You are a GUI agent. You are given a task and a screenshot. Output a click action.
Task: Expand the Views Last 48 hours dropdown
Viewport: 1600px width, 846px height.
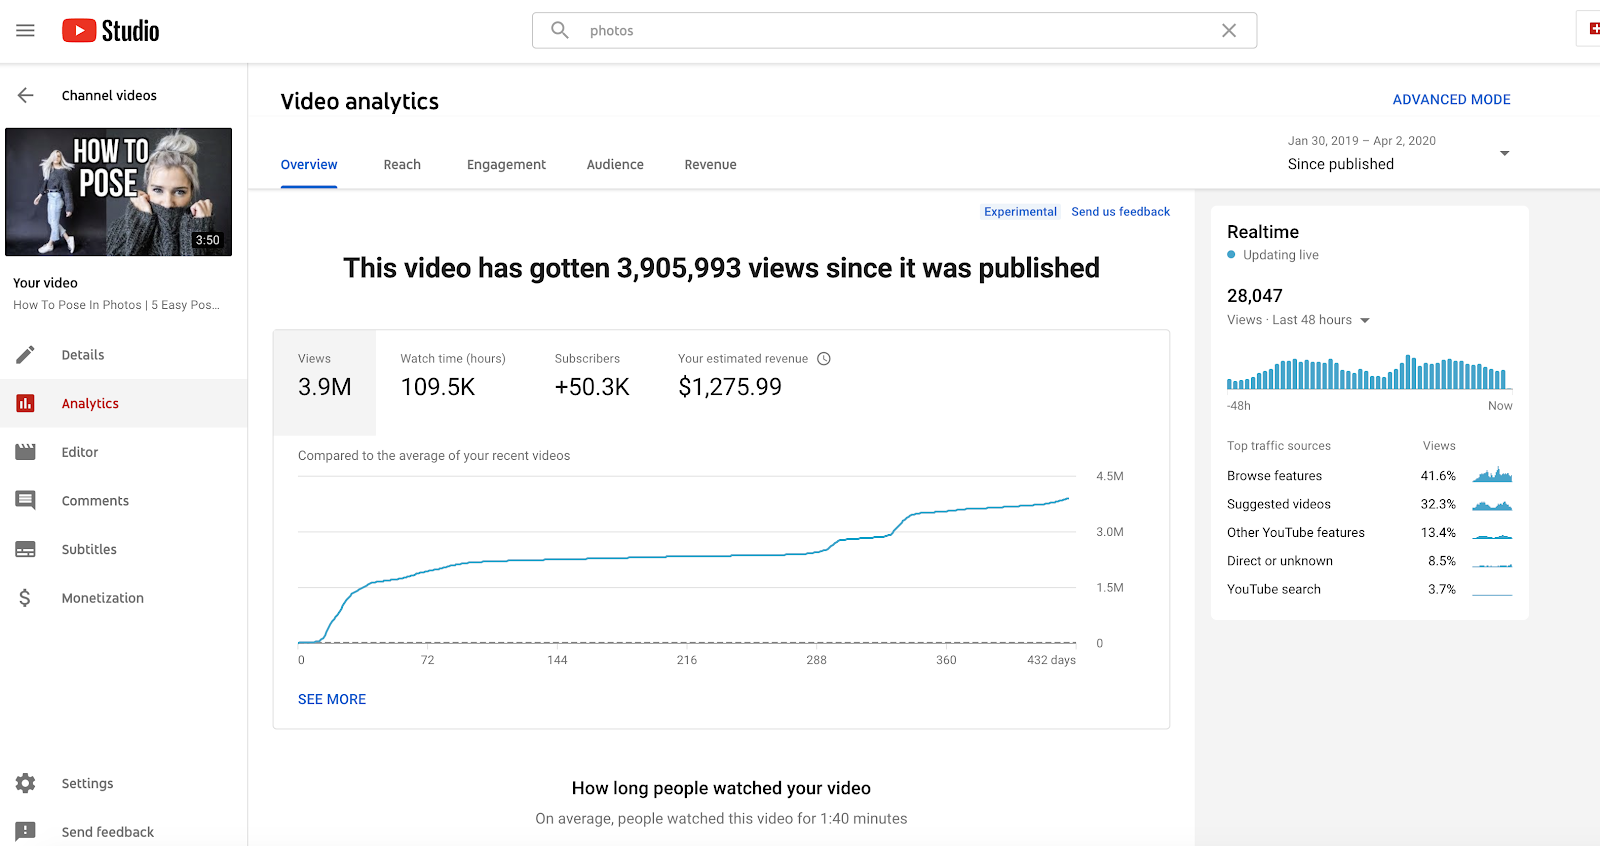click(x=1365, y=320)
